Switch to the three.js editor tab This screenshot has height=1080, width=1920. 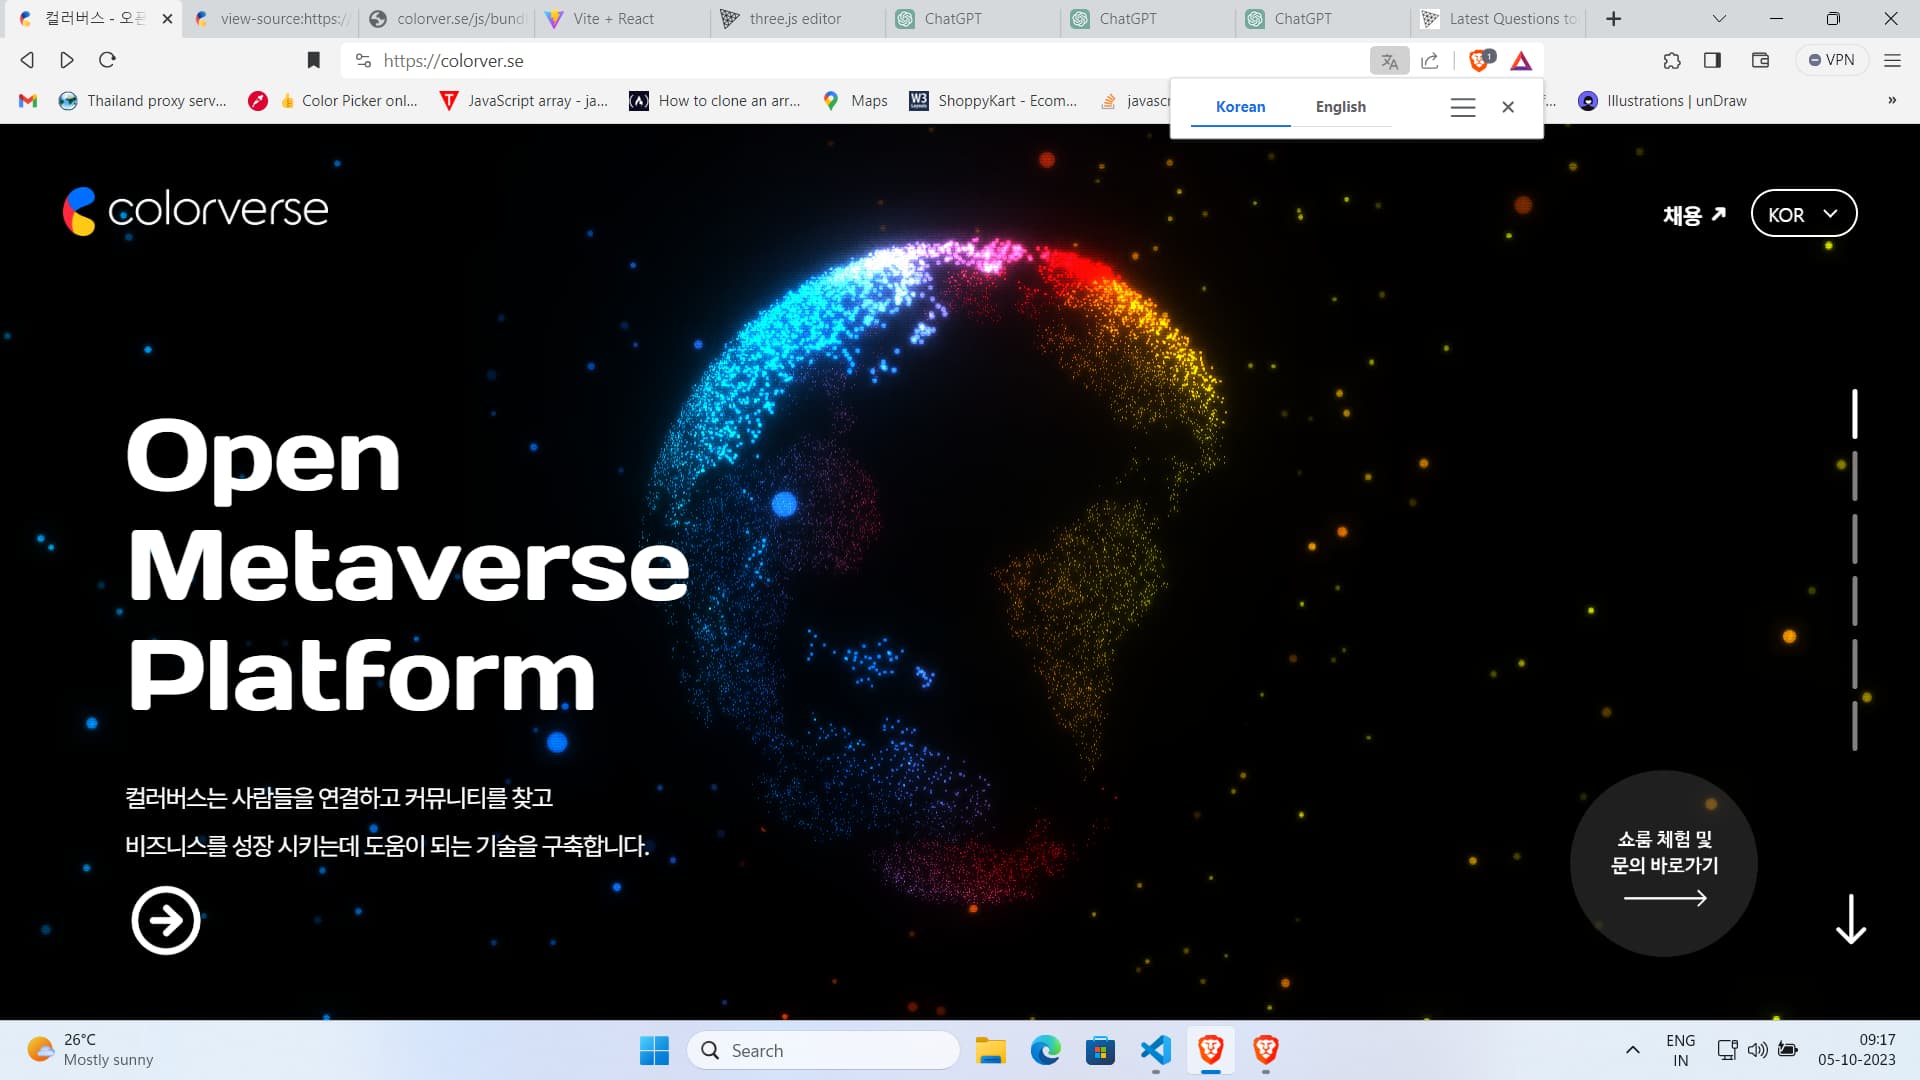(x=795, y=18)
